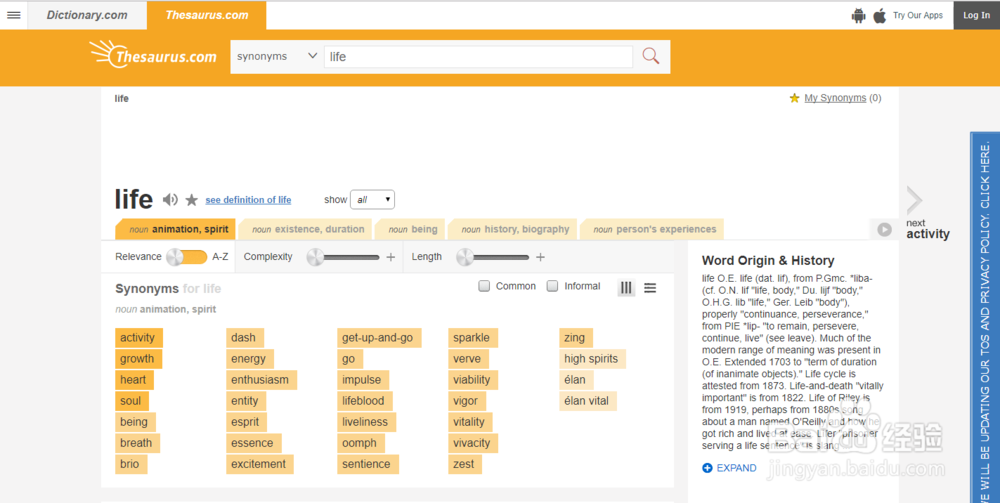The image size is (1000, 503).
Task: Click the gray star next to life
Action: point(191,200)
